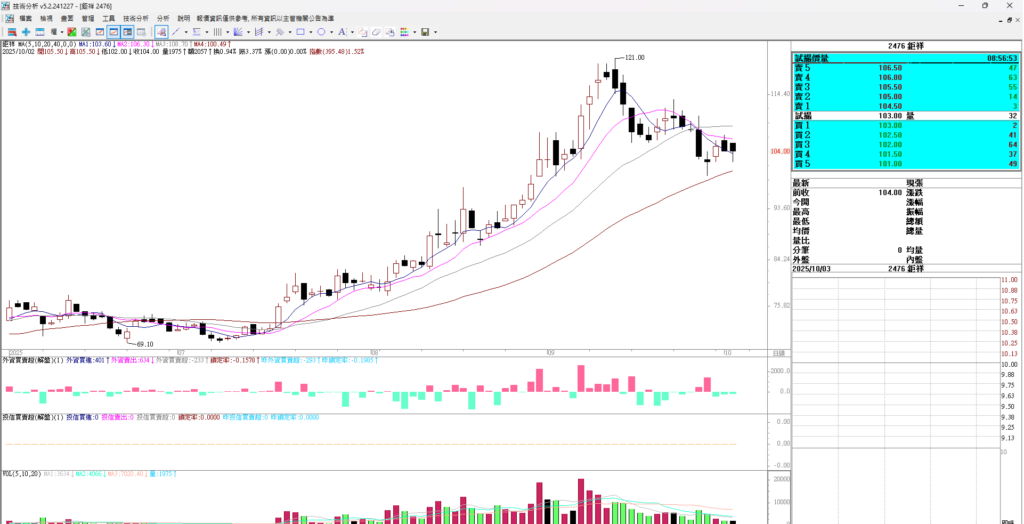
Task: Open the 工具 menu
Action: (108, 18)
